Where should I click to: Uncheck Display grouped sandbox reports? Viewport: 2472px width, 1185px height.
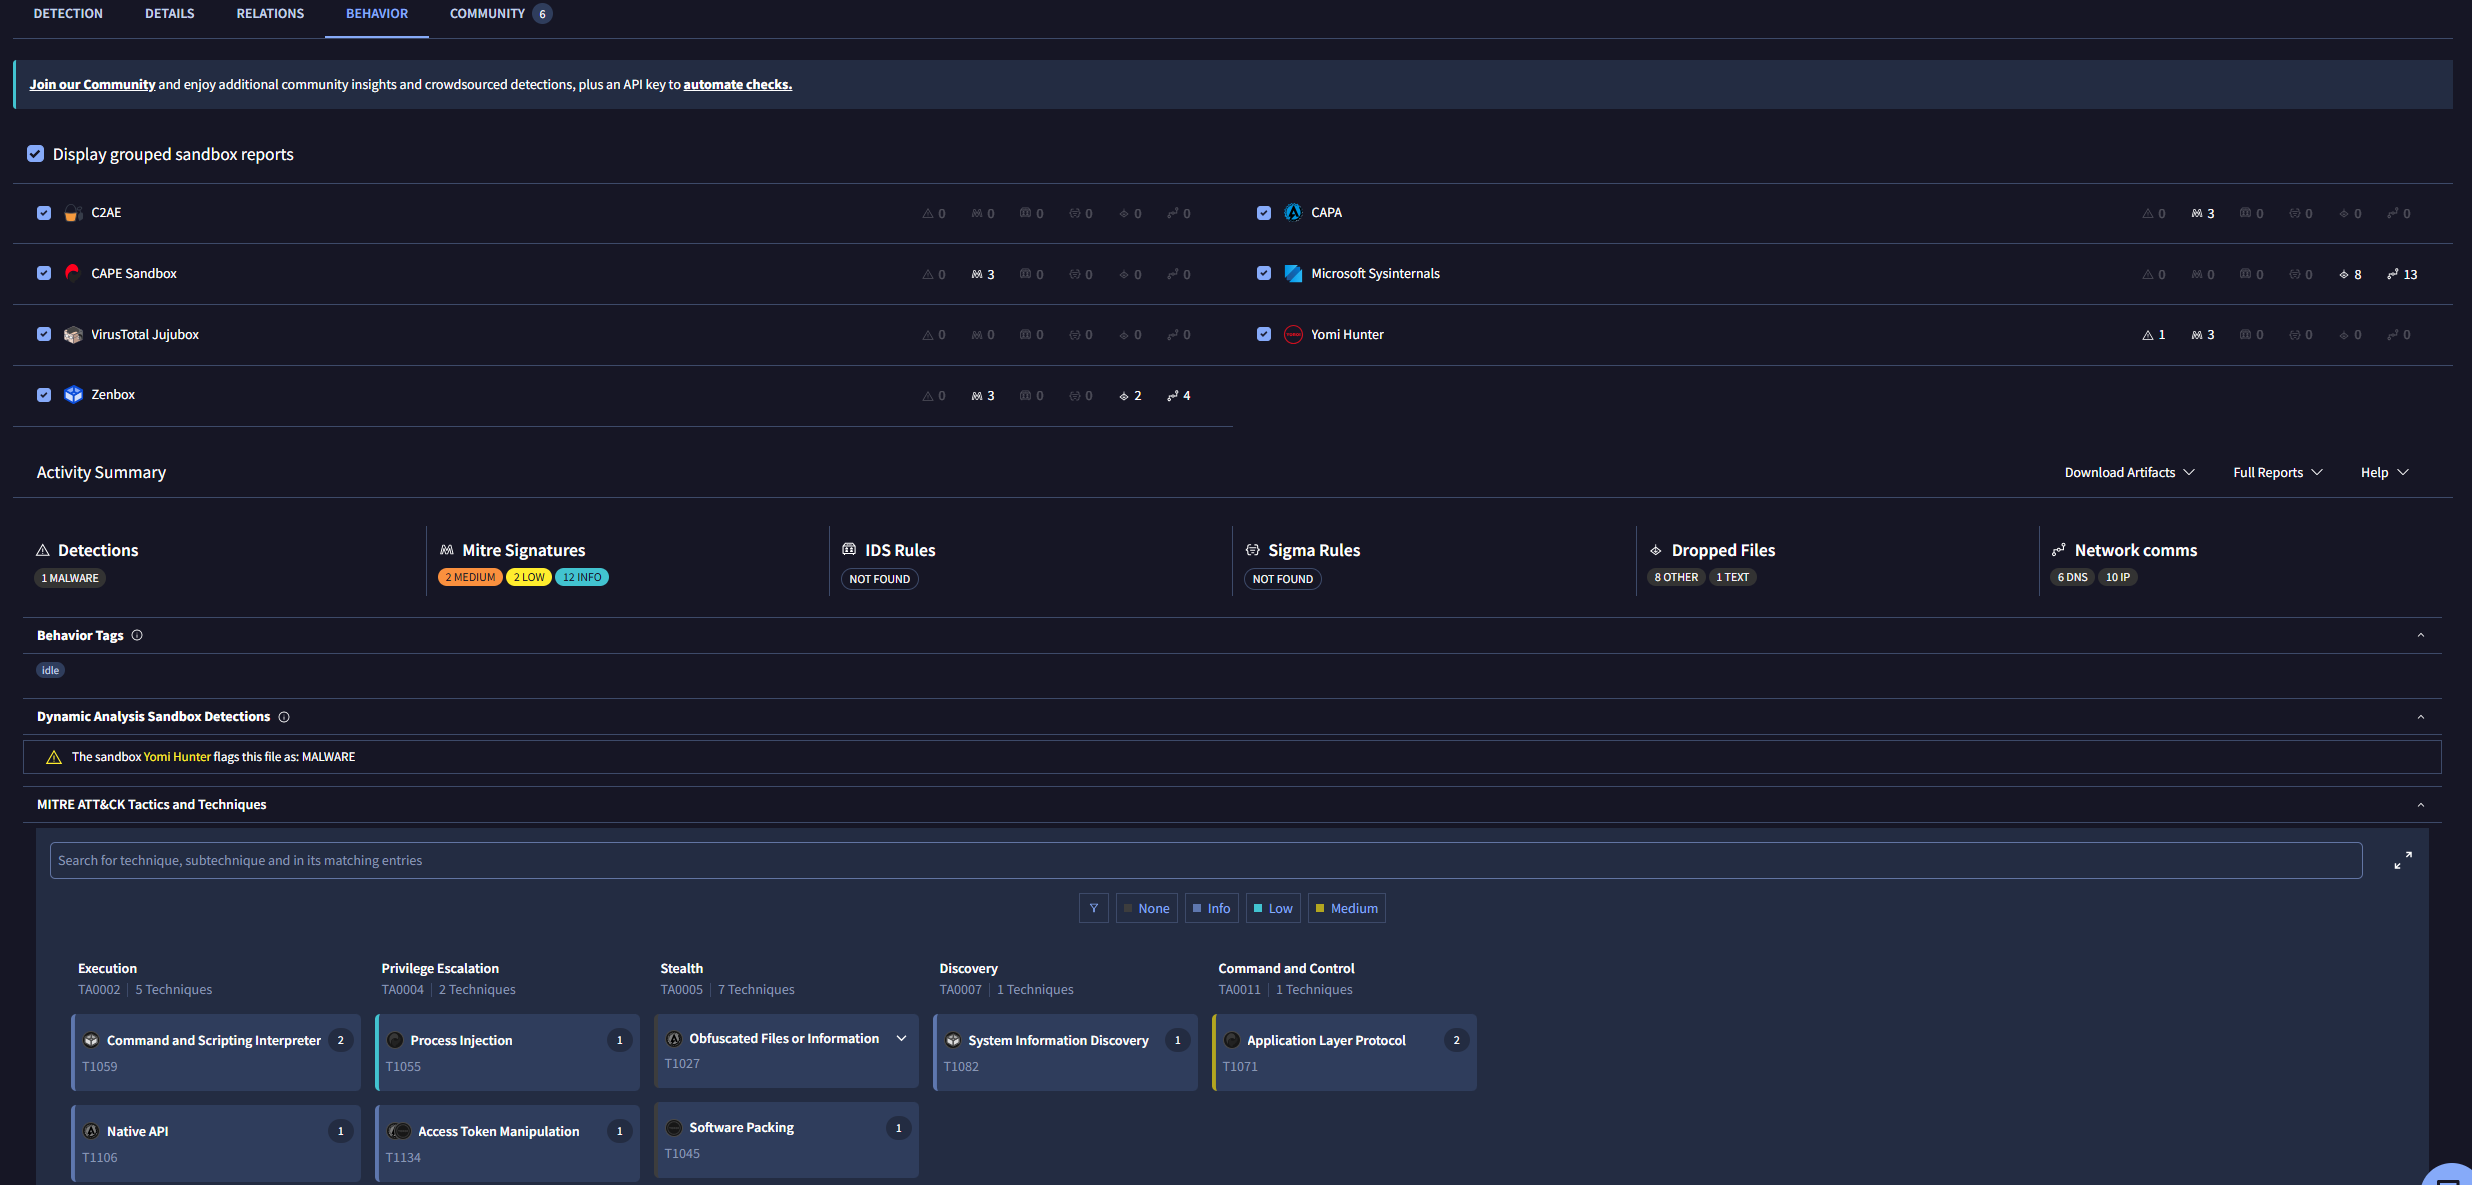coord(35,154)
